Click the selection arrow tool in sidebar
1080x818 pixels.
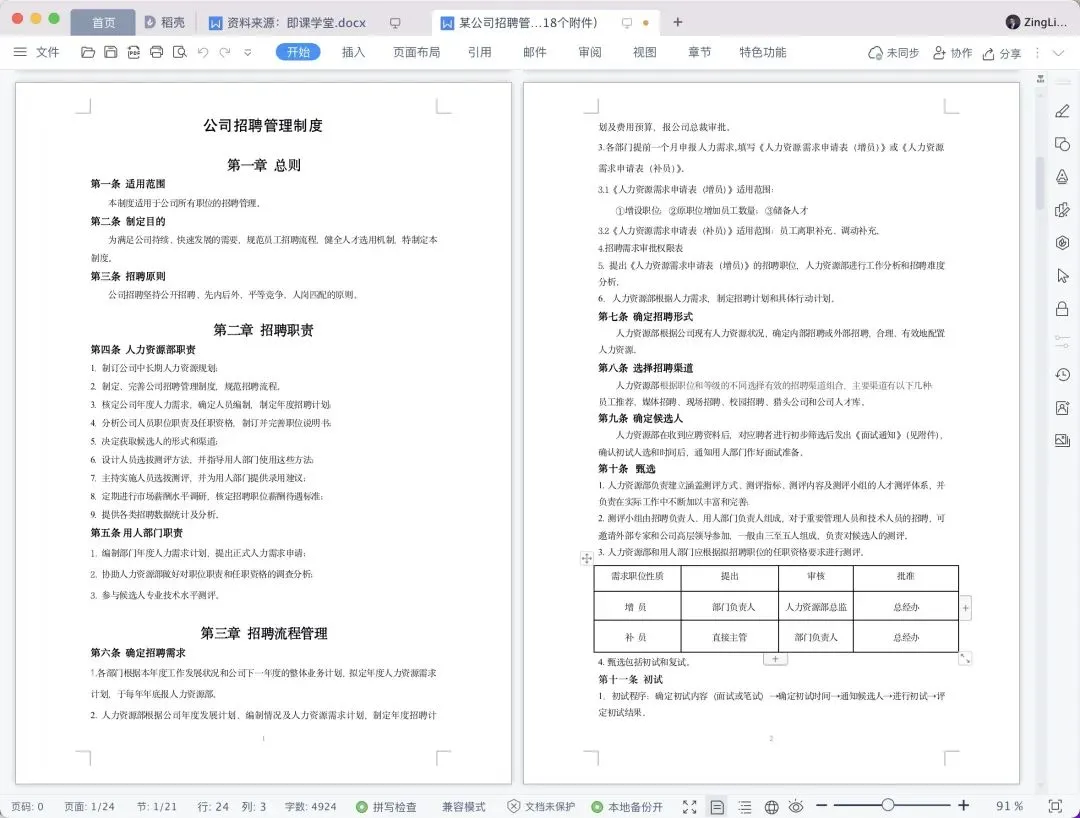tap(1062, 275)
